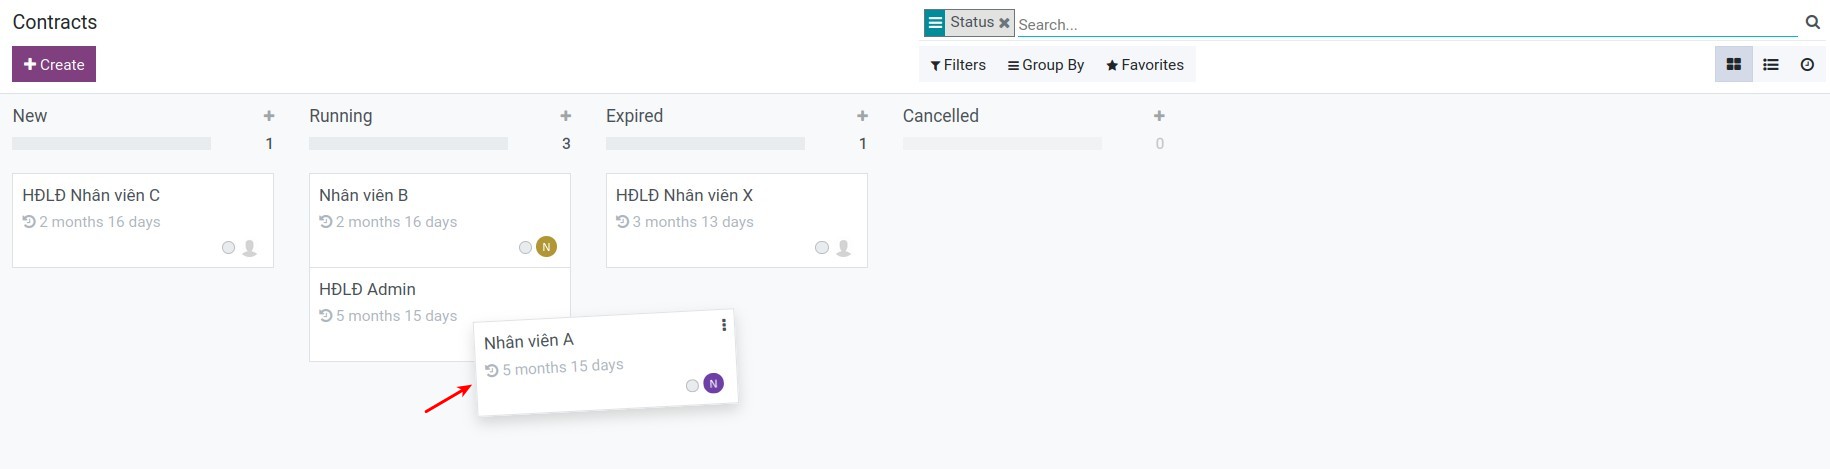Switch to activity clock view

[x=1807, y=65]
